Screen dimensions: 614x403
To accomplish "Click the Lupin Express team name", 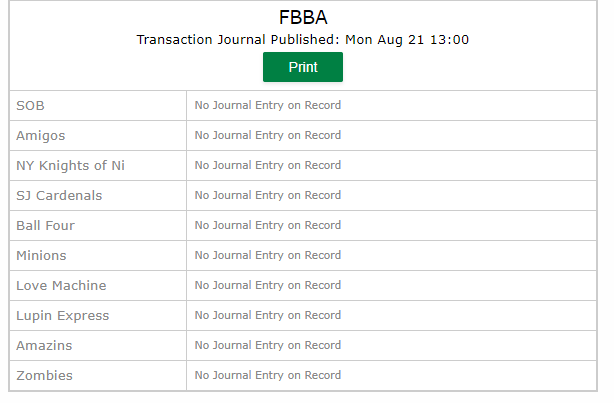I will click(63, 316).
